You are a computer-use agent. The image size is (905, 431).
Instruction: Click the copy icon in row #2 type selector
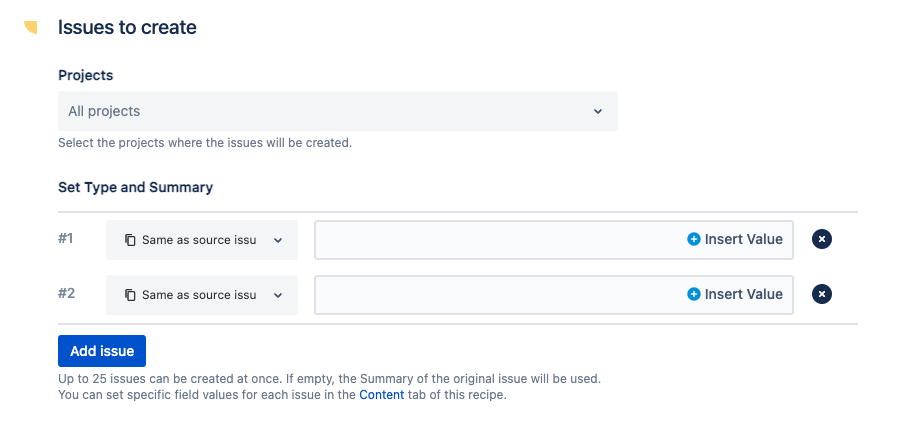(130, 295)
